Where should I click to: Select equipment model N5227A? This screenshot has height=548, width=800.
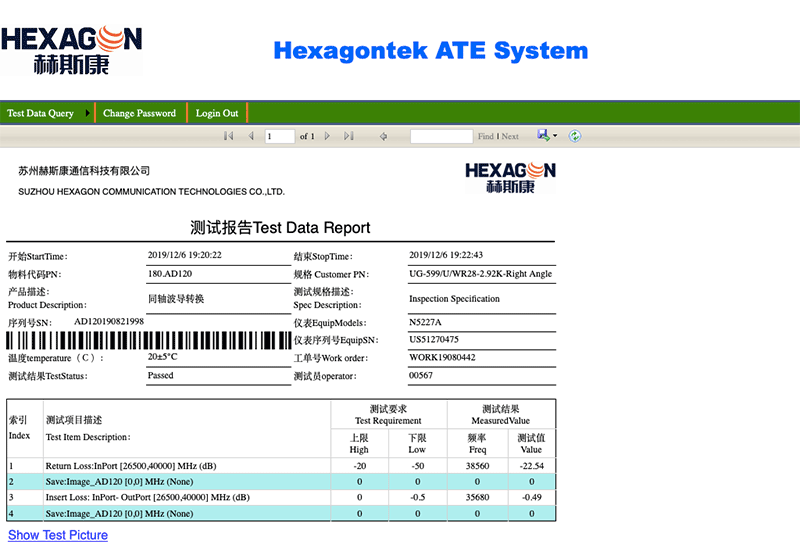click(425, 322)
